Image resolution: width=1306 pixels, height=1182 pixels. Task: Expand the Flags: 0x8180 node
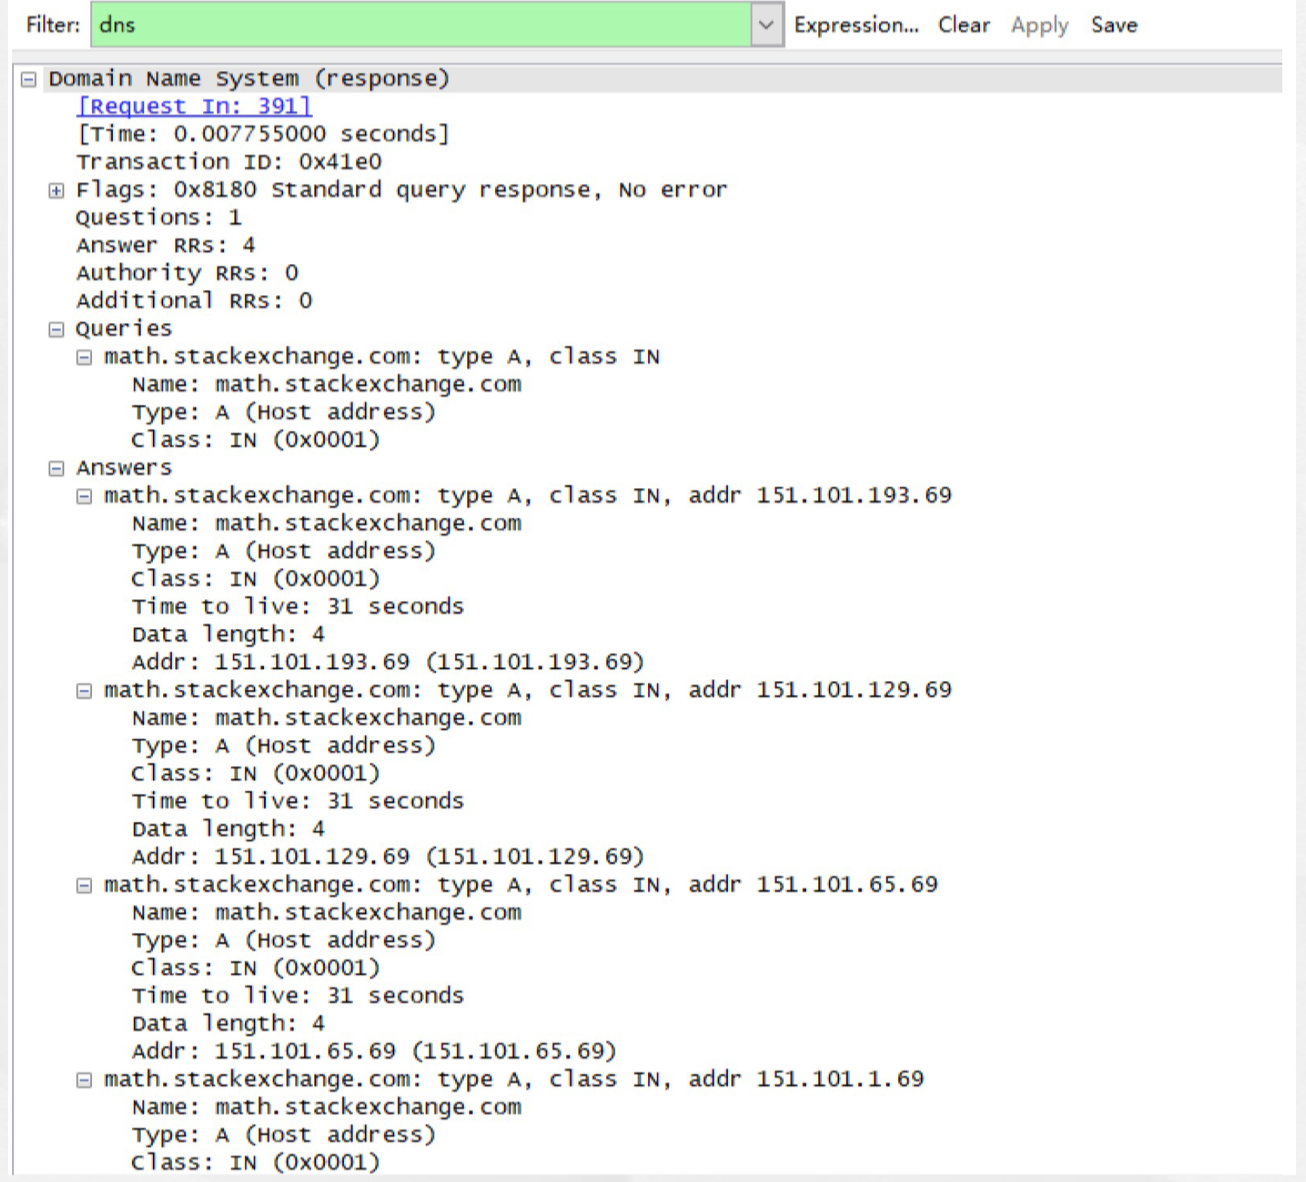coord(57,190)
